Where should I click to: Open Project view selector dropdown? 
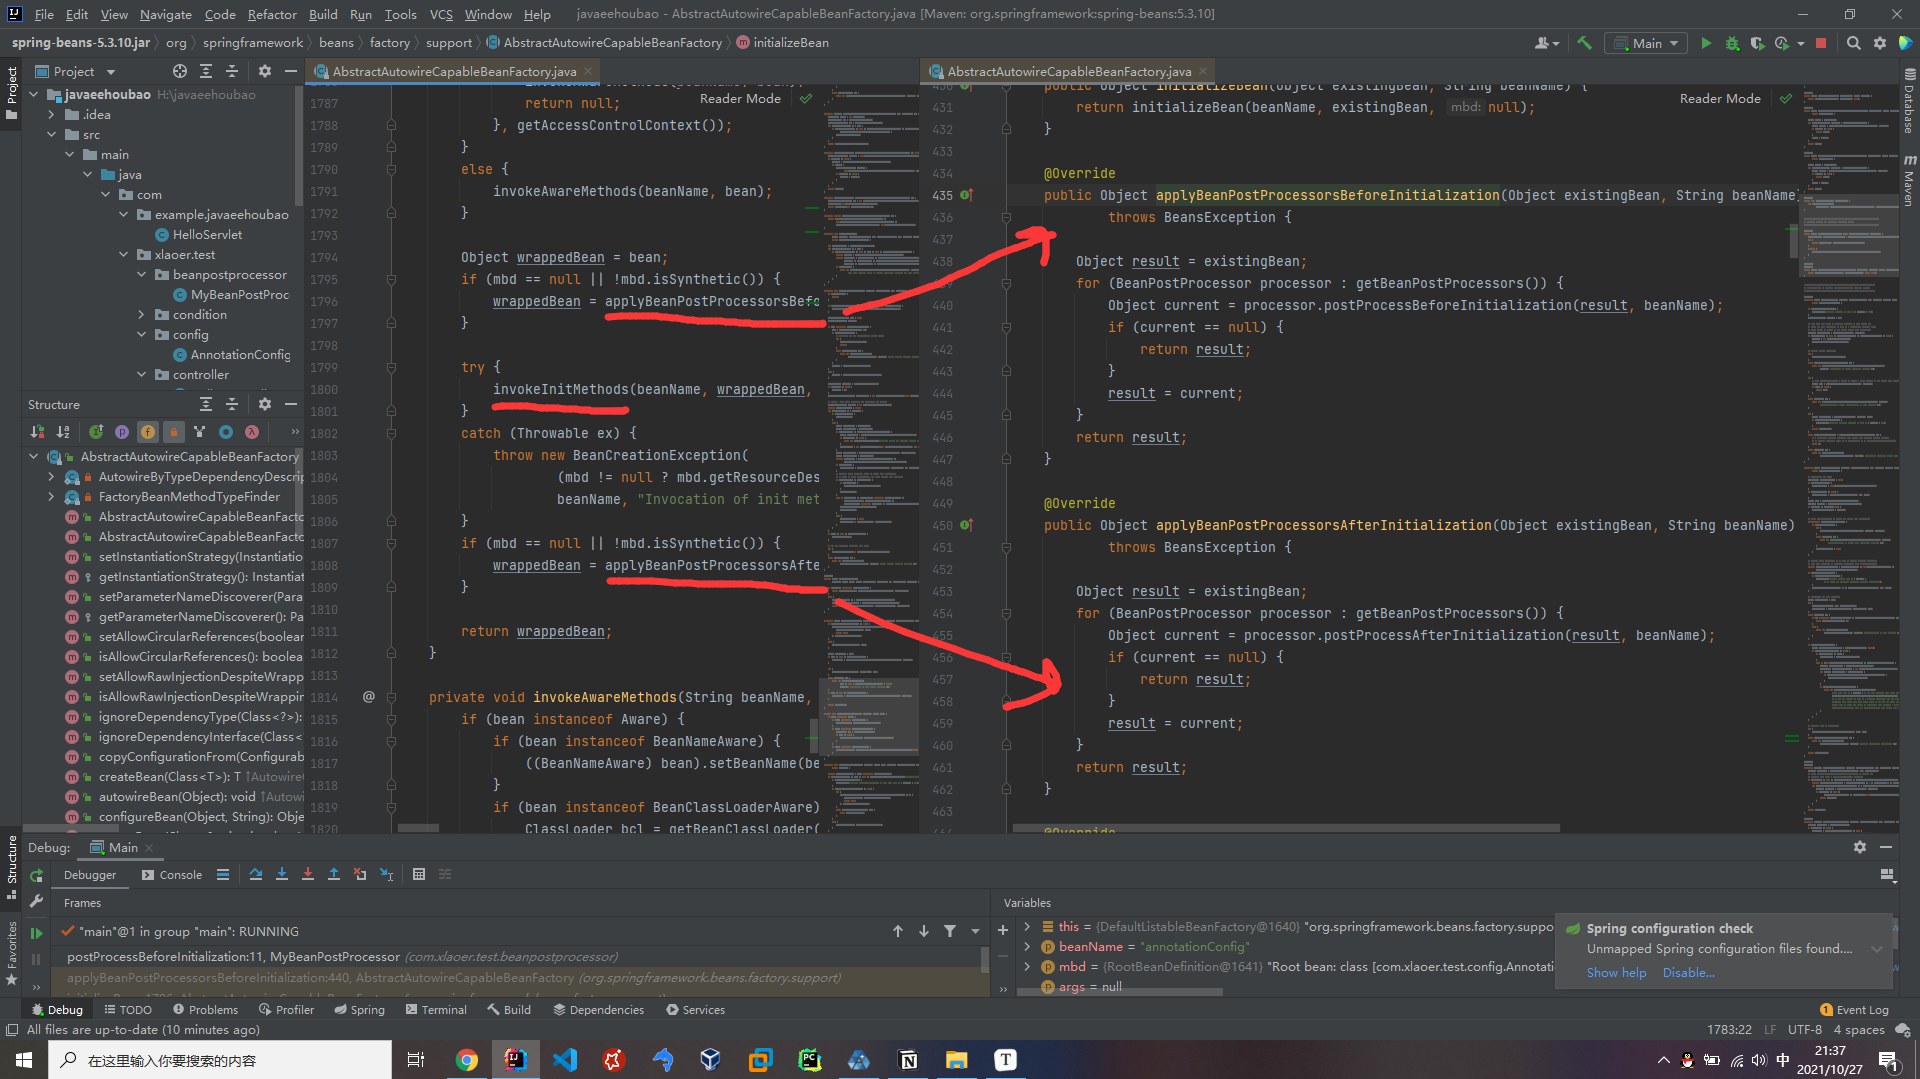pos(75,71)
